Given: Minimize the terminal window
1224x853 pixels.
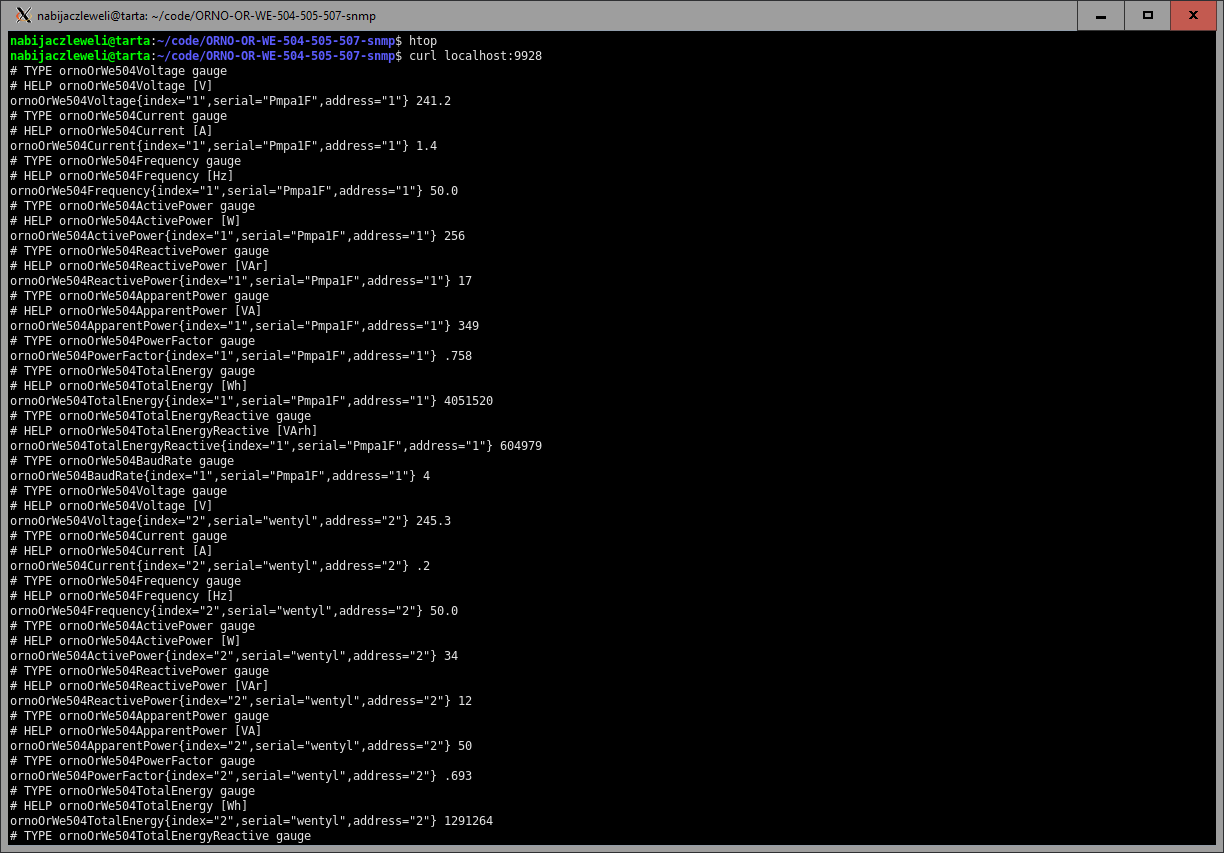Looking at the screenshot, I should coord(1101,15).
